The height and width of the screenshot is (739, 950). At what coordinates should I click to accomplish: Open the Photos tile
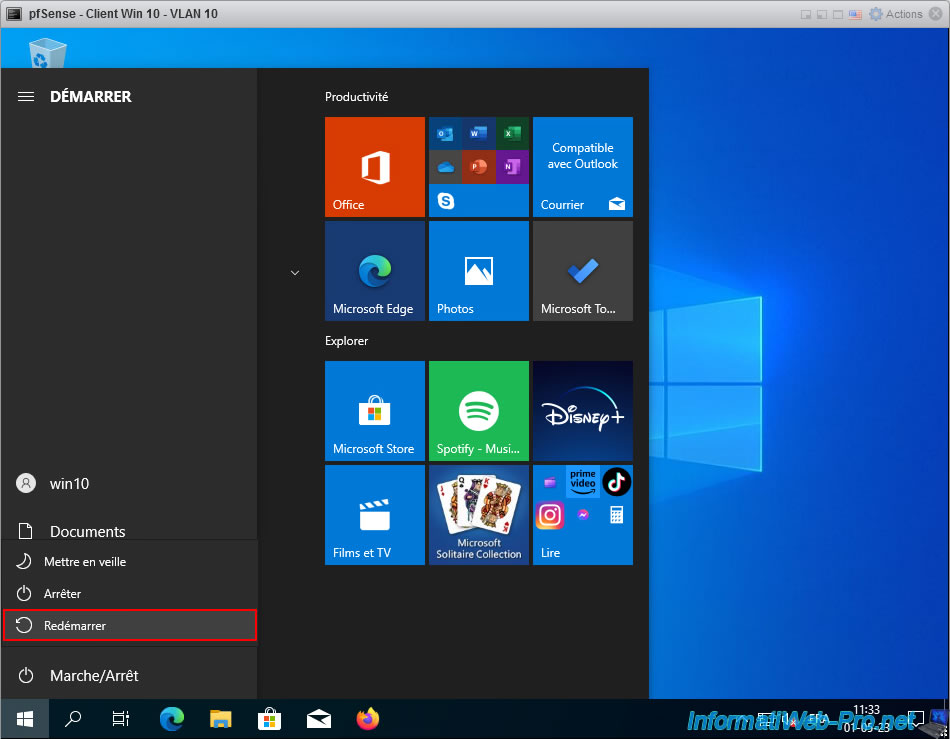479,271
